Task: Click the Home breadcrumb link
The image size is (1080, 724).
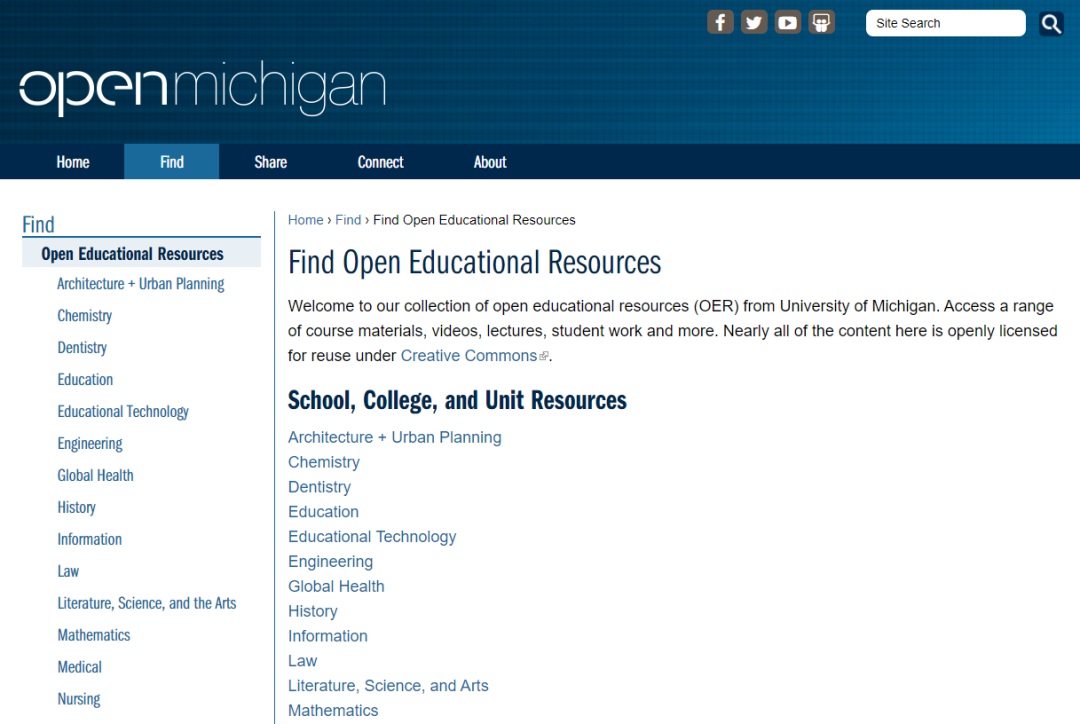Action: click(306, 220)
